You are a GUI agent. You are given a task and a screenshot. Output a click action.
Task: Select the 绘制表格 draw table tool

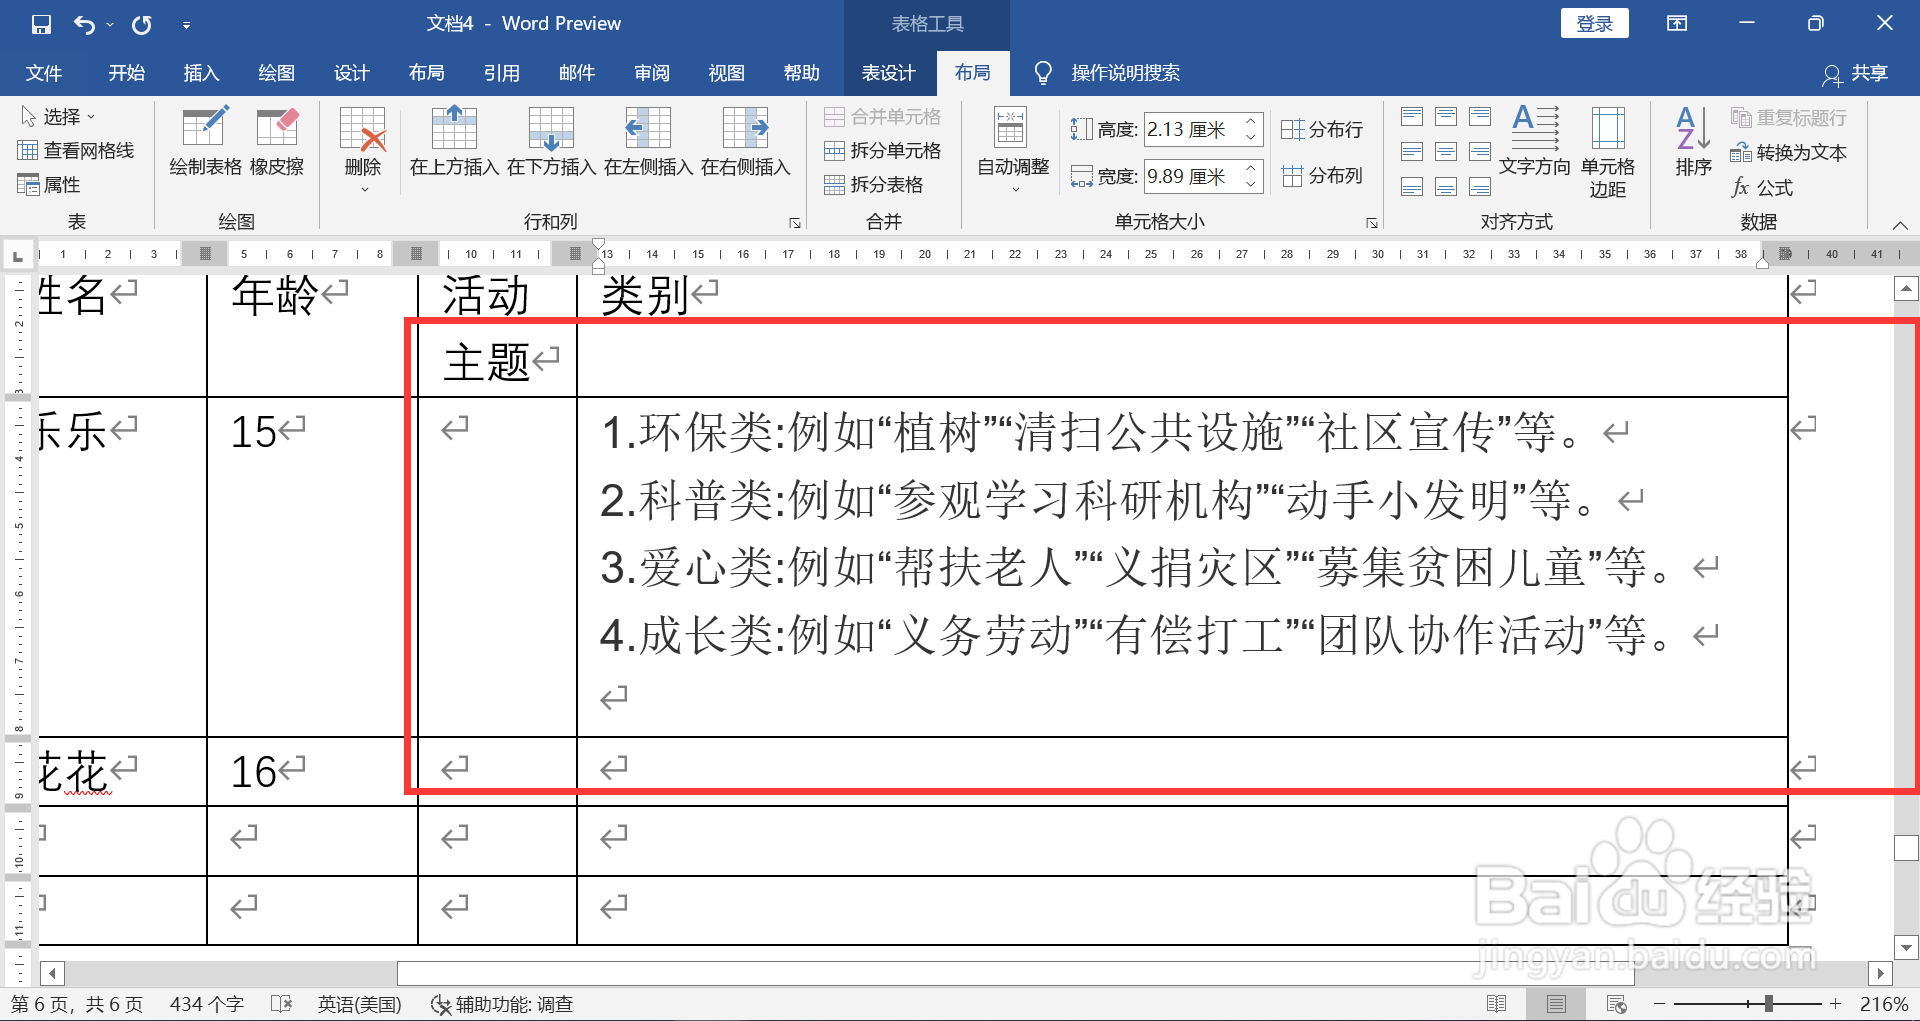pyautogui.click(x=204, y=140)
